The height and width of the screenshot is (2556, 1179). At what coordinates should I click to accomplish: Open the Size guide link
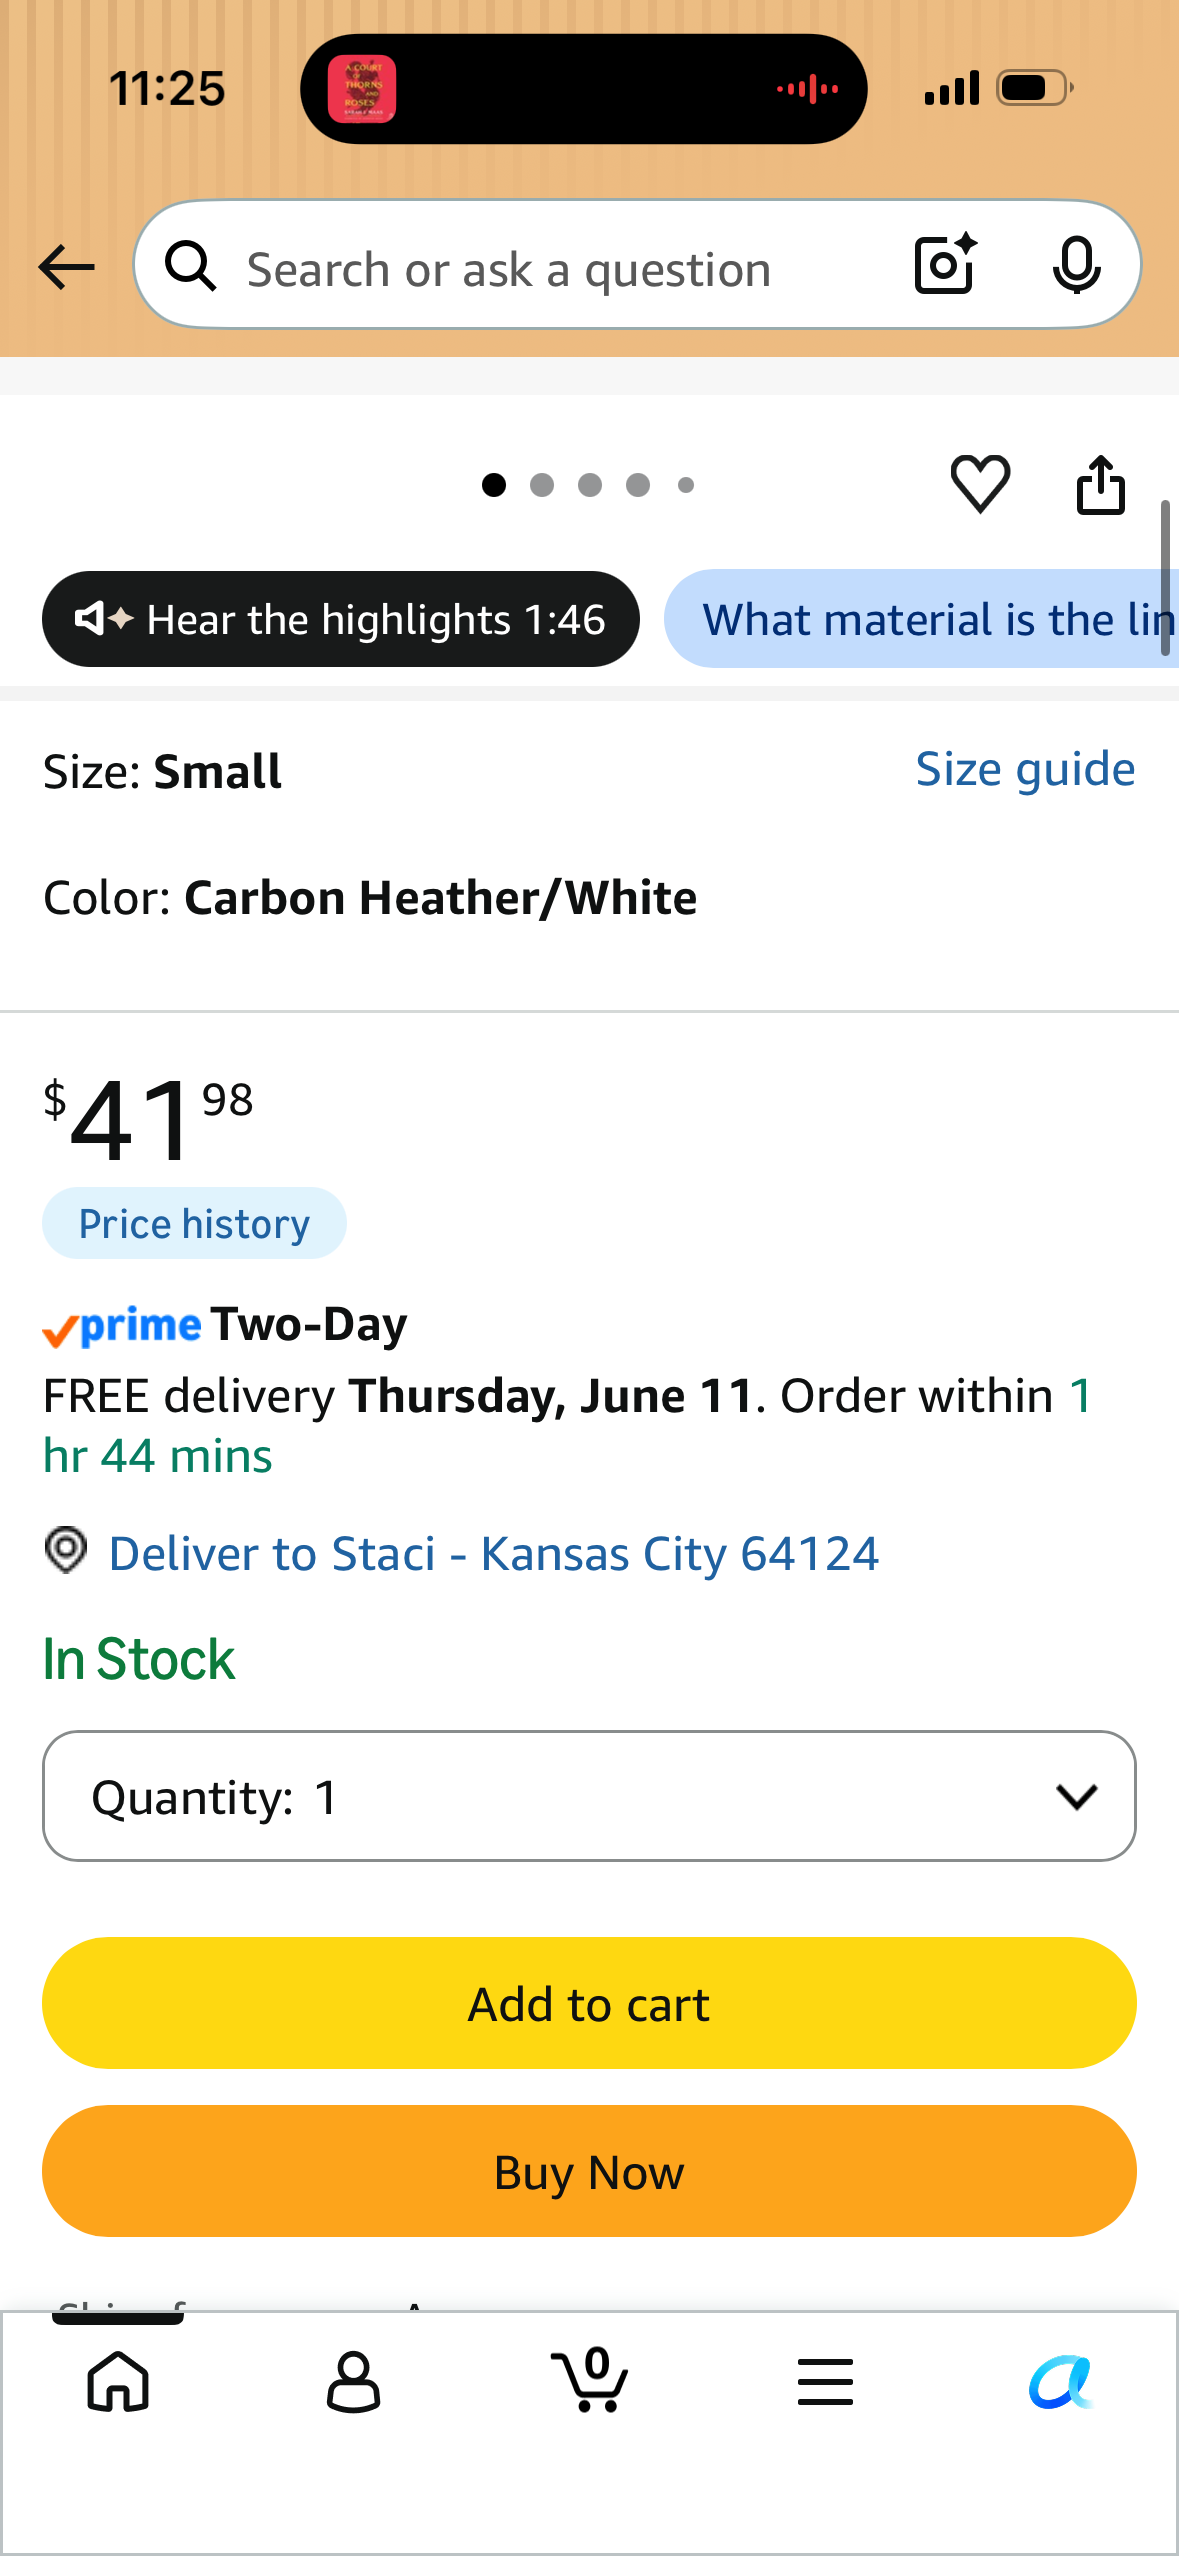click(x=1025, y=769)
